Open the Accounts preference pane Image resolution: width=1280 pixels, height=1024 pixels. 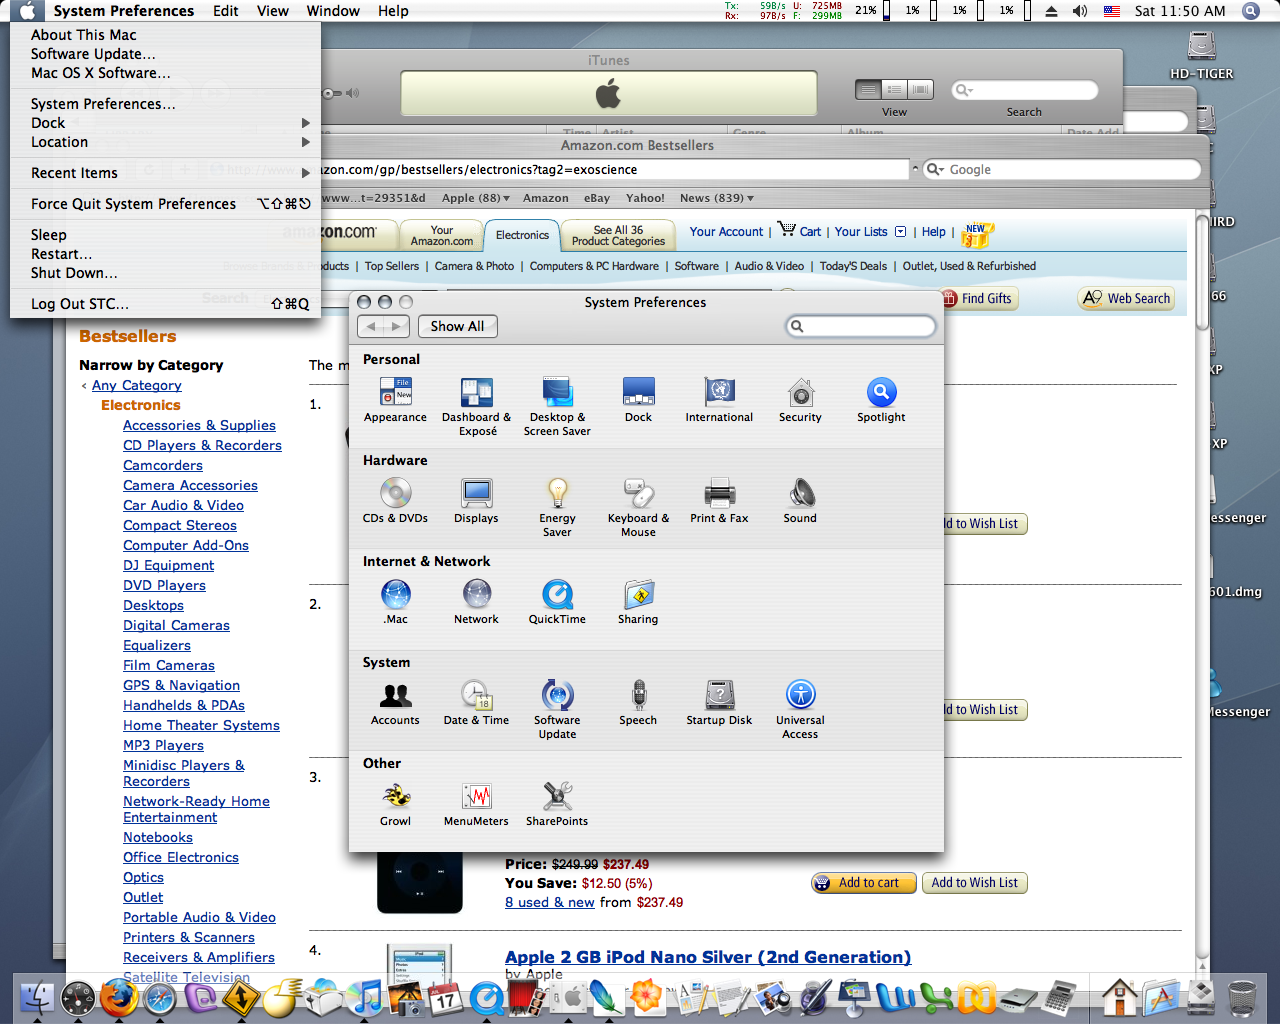395,703
